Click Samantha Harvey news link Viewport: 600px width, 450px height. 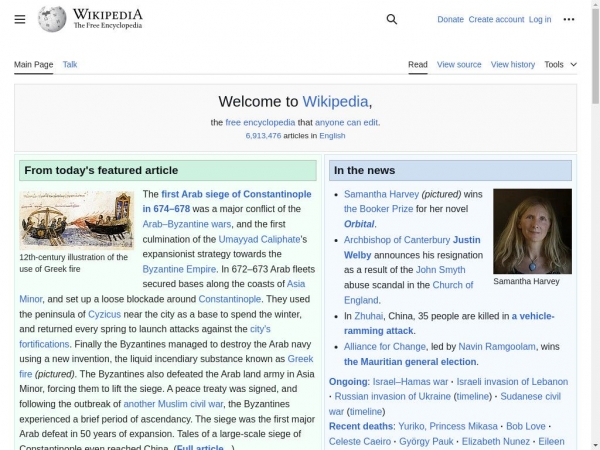tap(381, 194)
